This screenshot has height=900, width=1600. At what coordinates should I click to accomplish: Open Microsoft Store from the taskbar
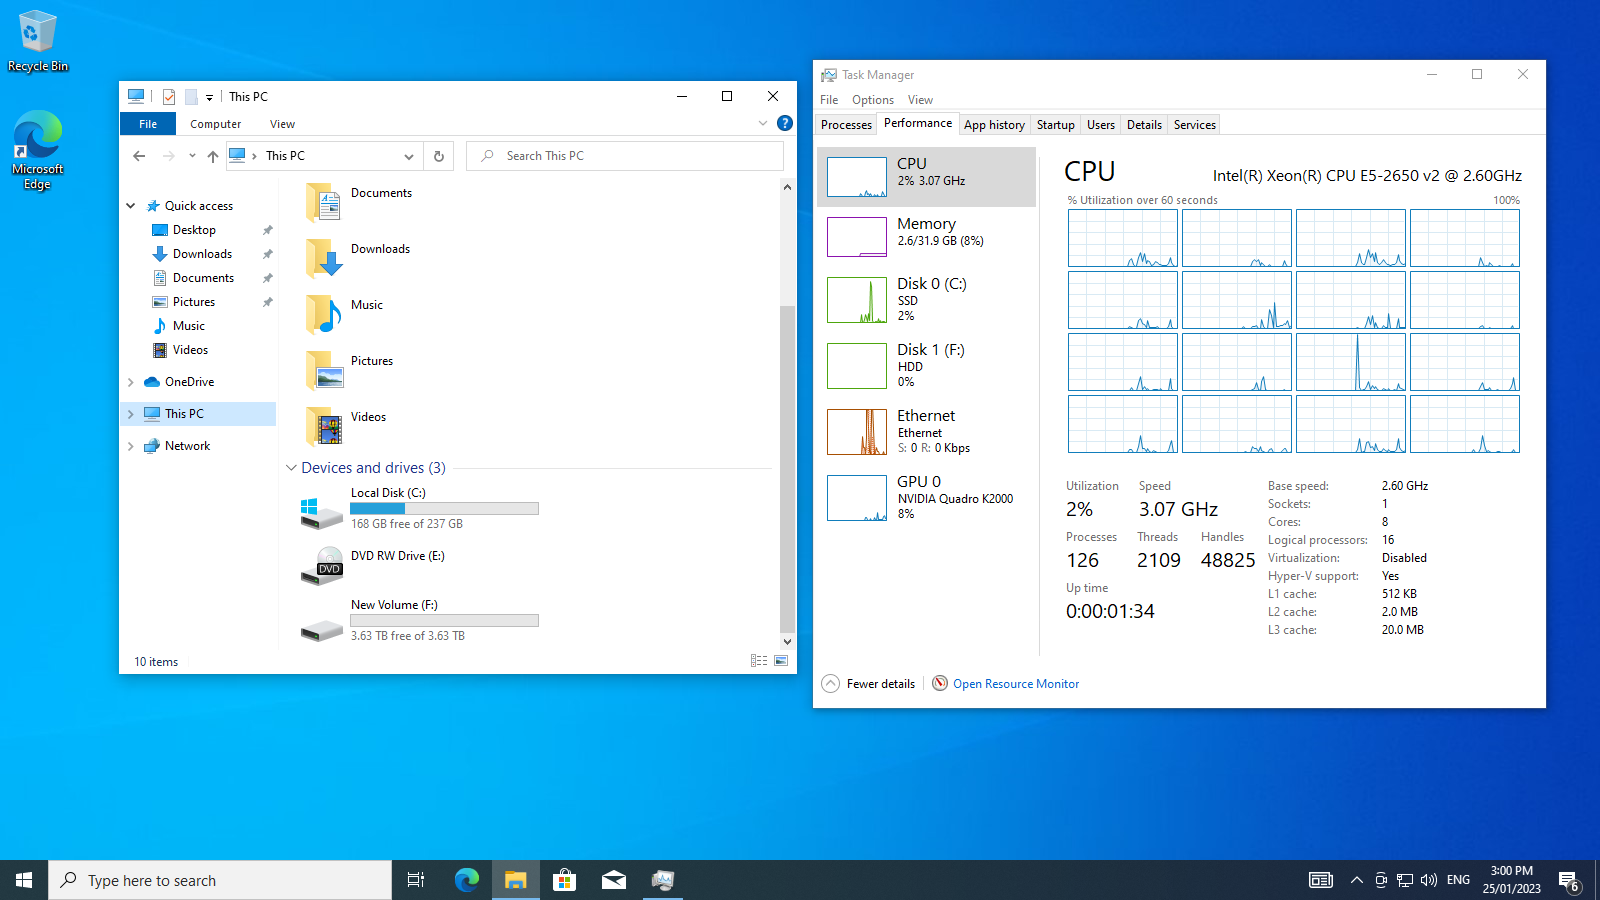[564, 880]
